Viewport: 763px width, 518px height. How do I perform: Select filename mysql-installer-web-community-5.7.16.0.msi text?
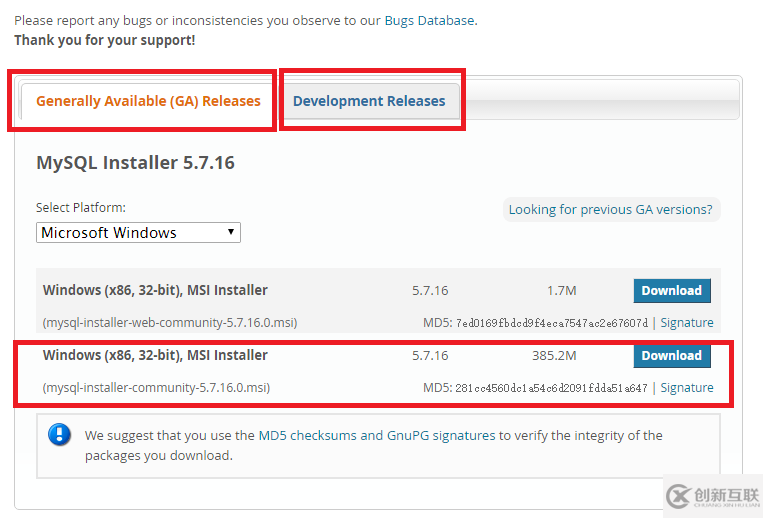click(x=170, y=322)
